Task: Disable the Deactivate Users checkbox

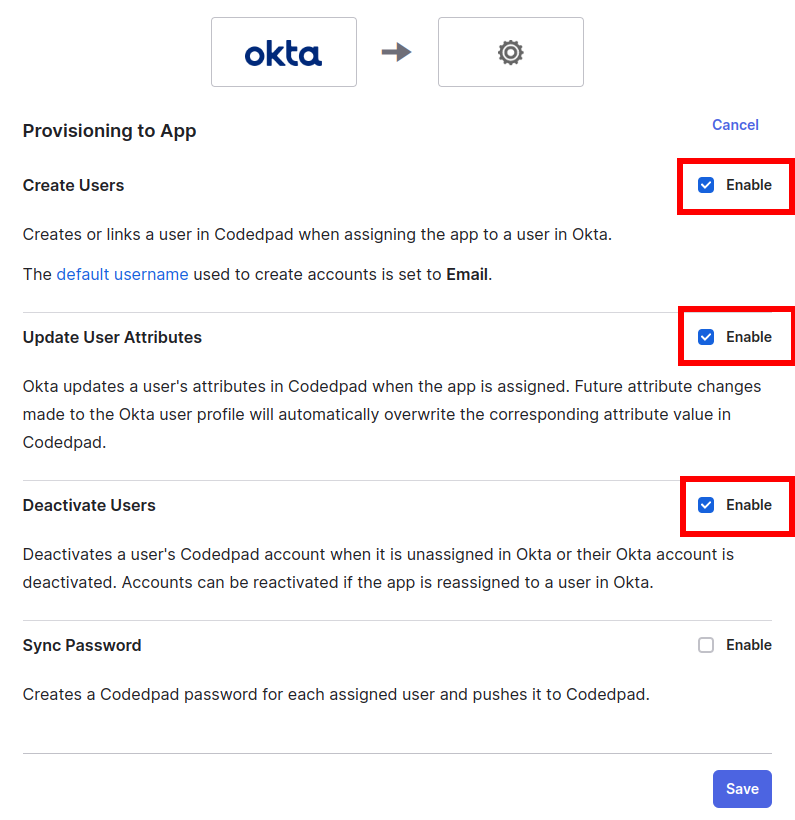Action: click(x=706, y=505)
